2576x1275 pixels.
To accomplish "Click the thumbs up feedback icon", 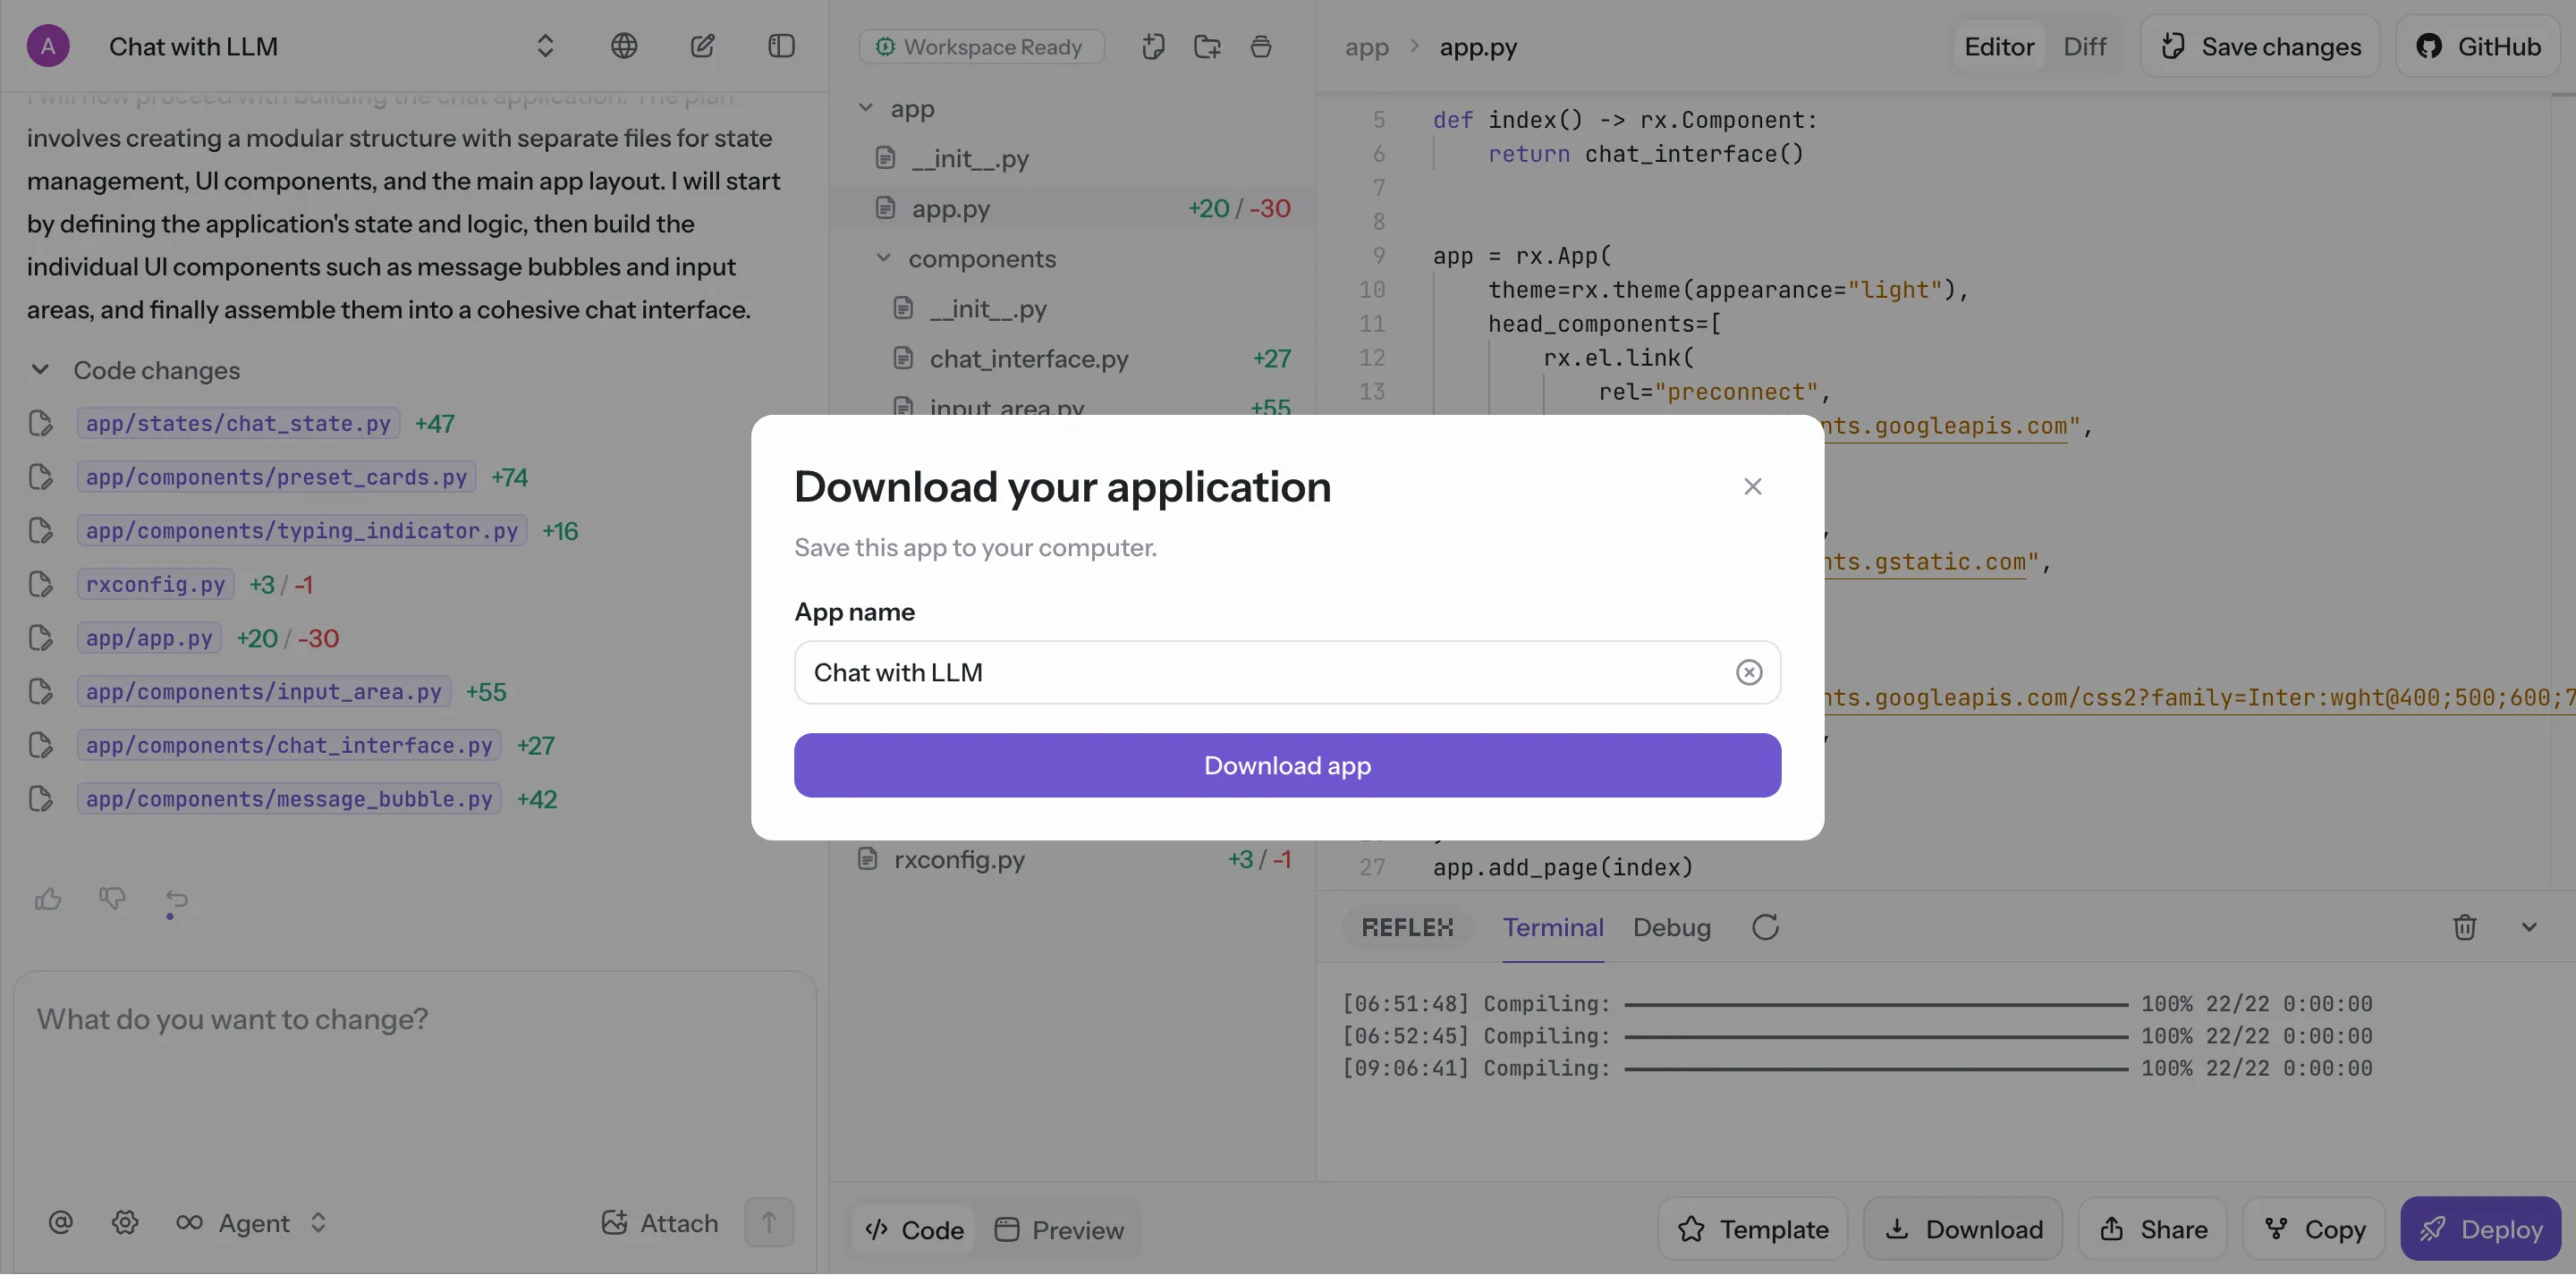I will (x=48, y=899).
